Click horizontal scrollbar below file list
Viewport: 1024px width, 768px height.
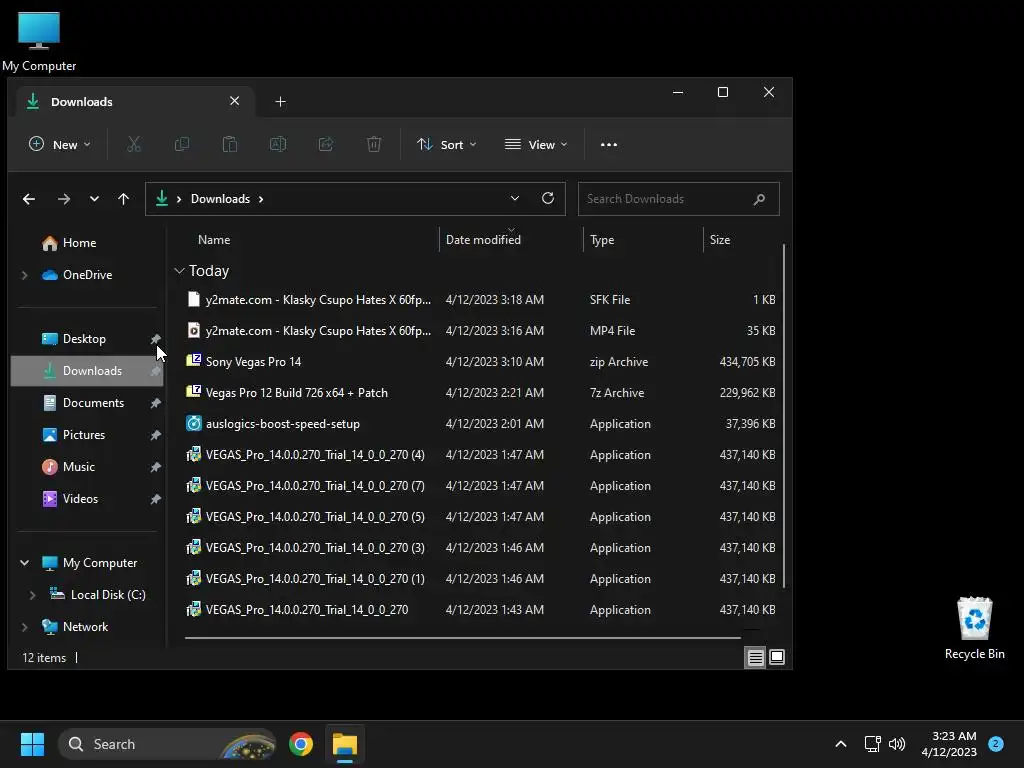coord(462,637)
